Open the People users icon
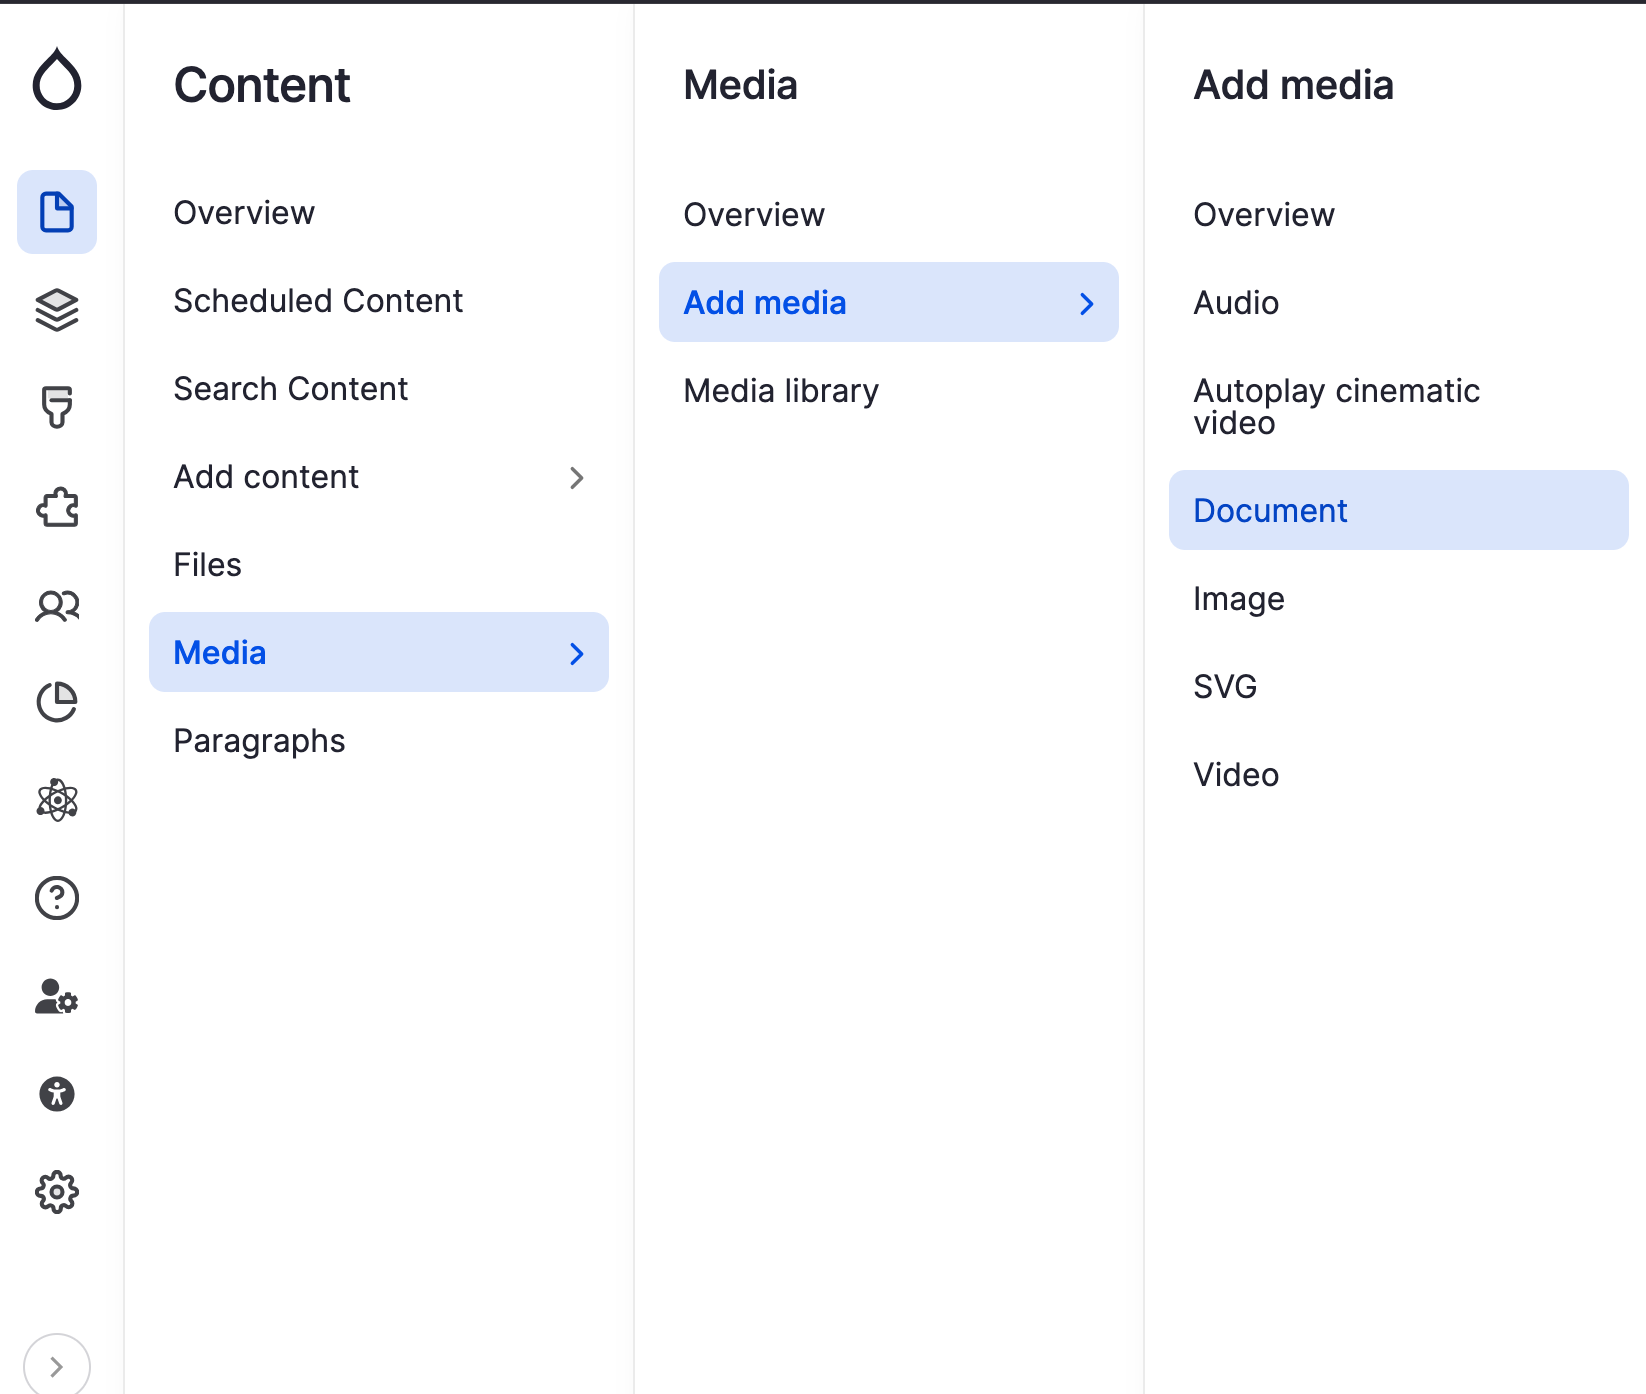 tap(57, 605)
